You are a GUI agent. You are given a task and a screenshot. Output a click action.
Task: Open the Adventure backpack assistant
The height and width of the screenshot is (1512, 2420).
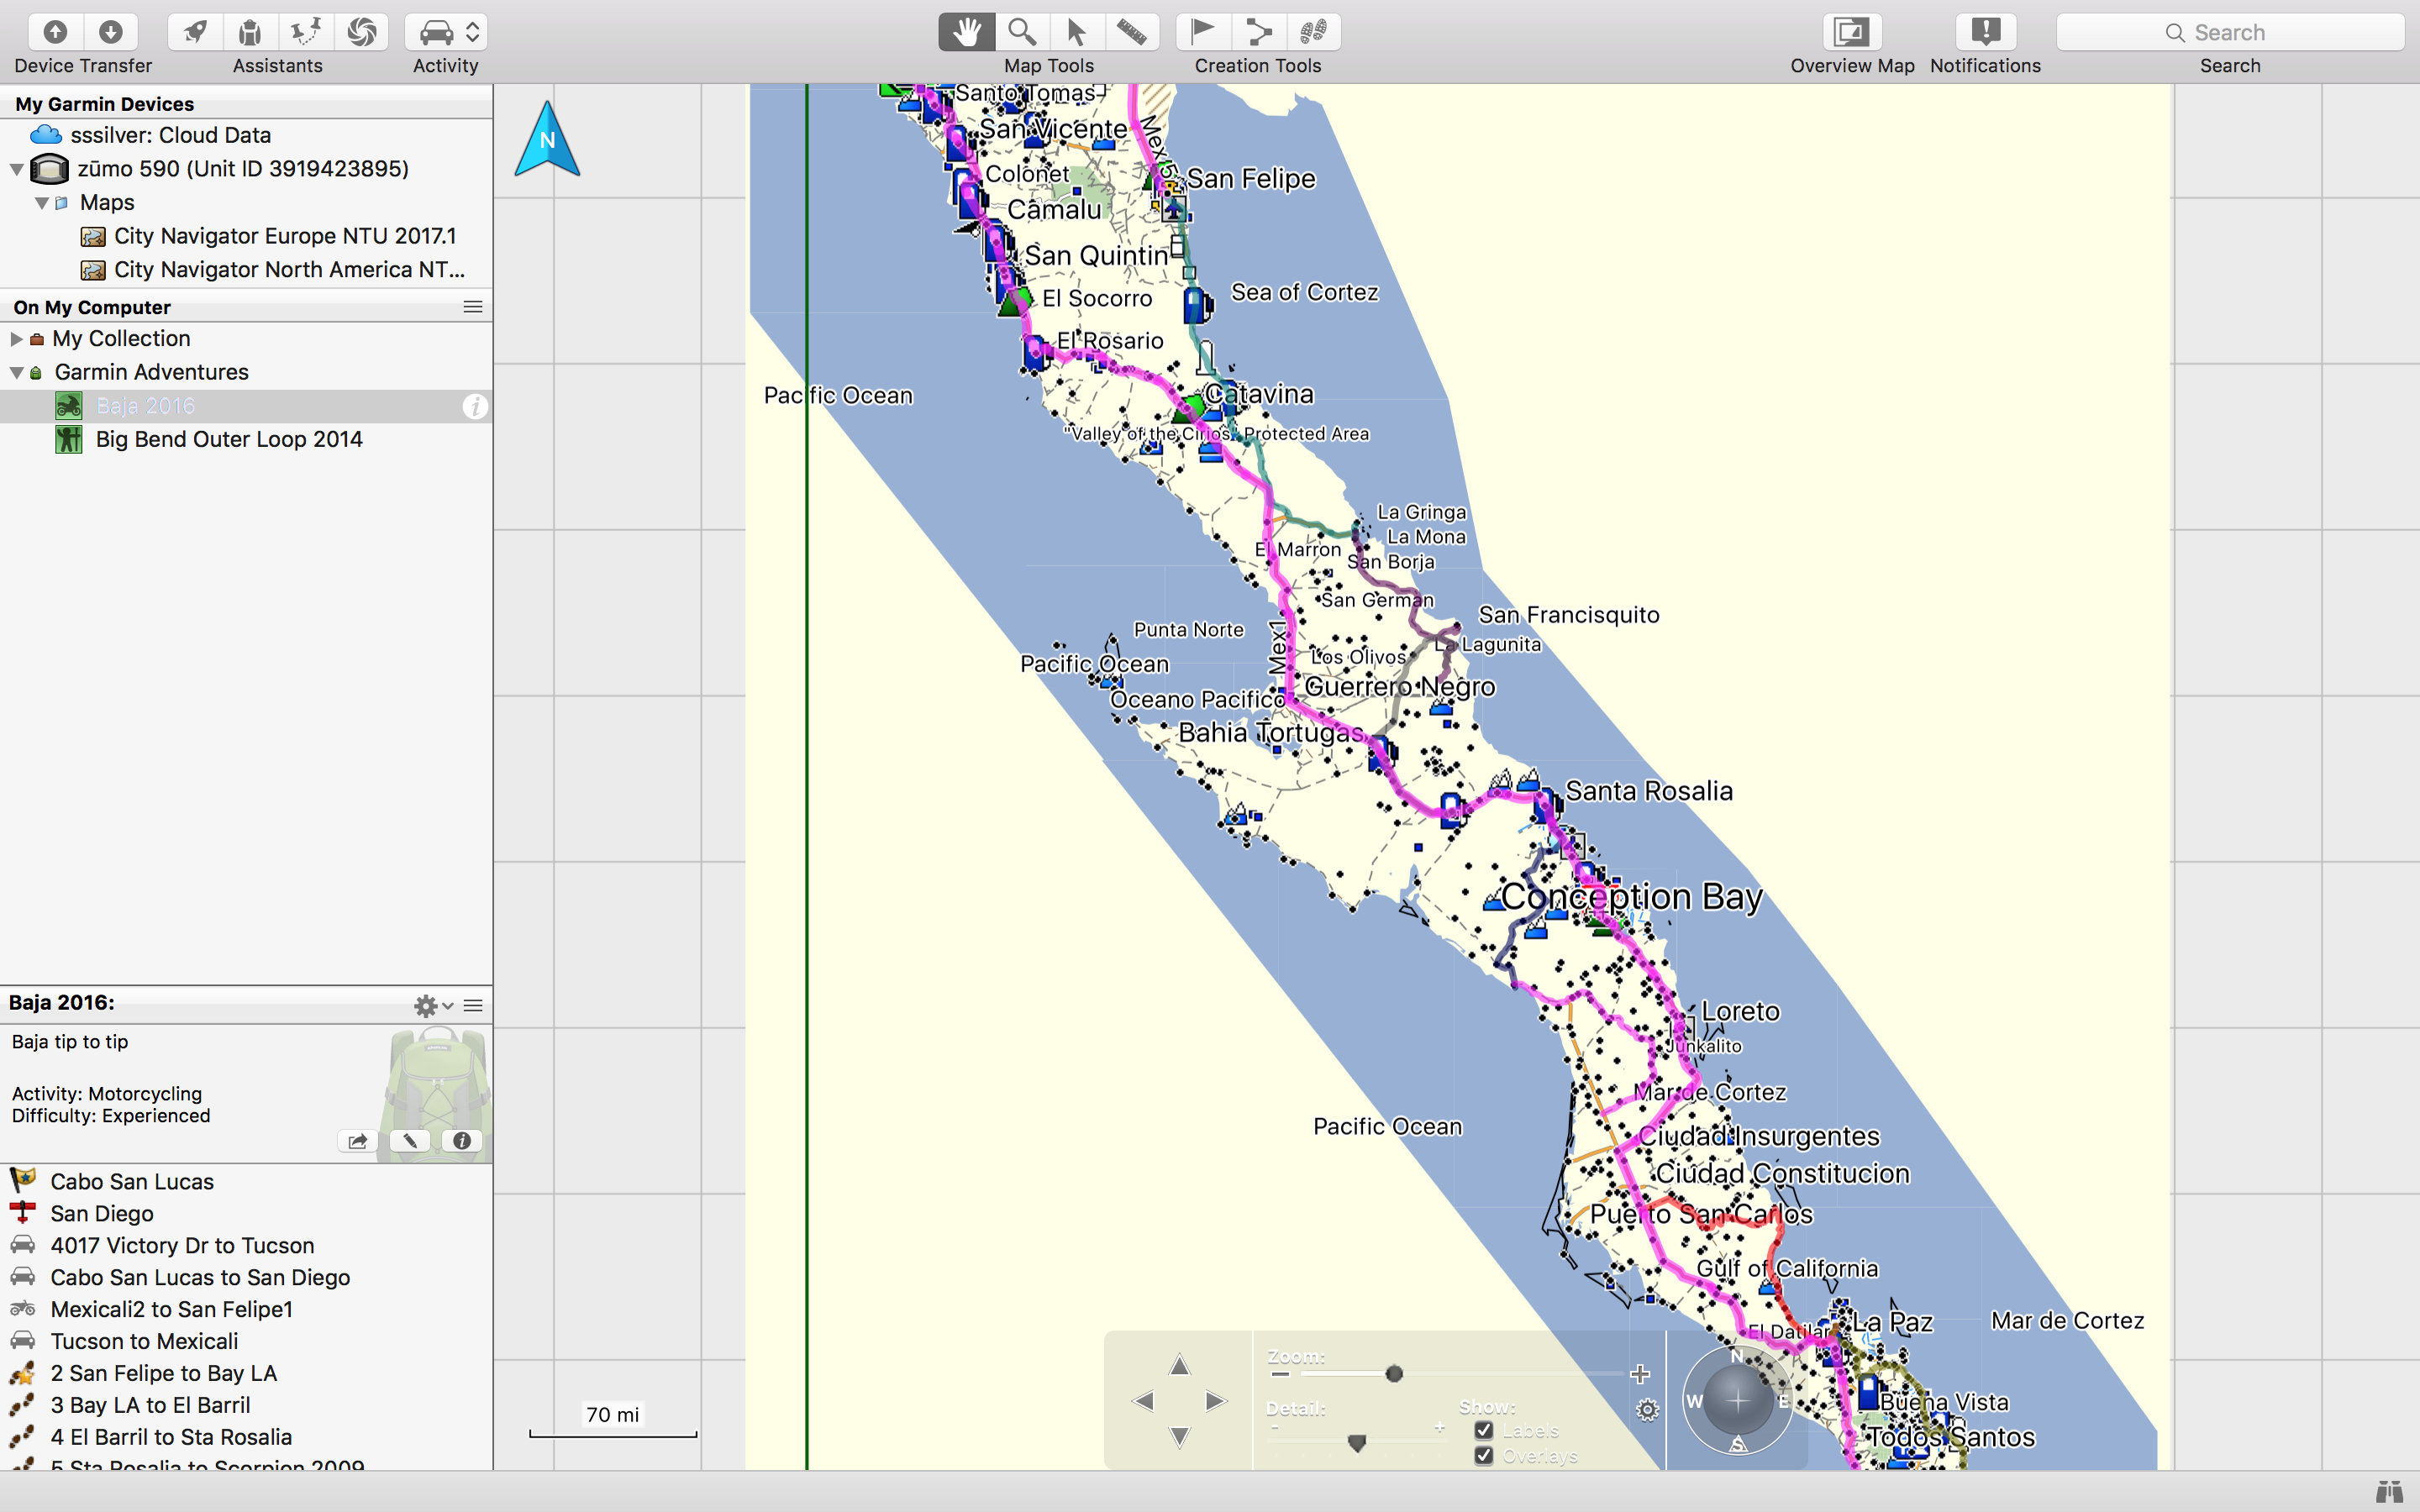coord(250,32)
